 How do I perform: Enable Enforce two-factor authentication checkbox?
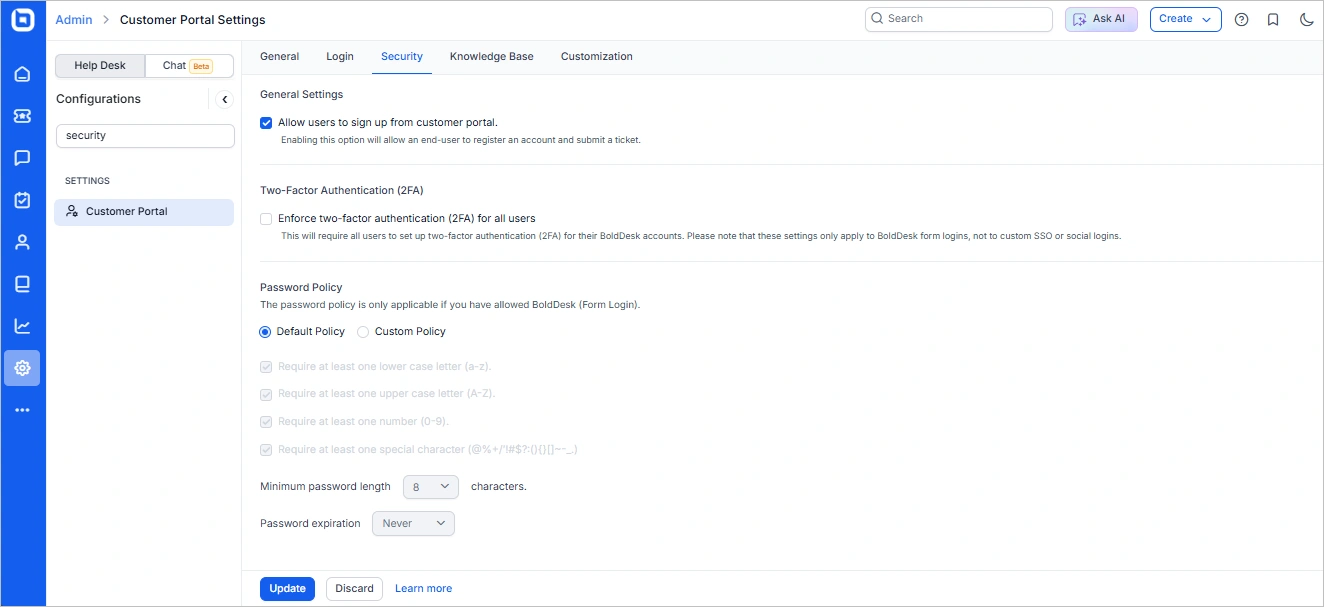coord(266,218)
